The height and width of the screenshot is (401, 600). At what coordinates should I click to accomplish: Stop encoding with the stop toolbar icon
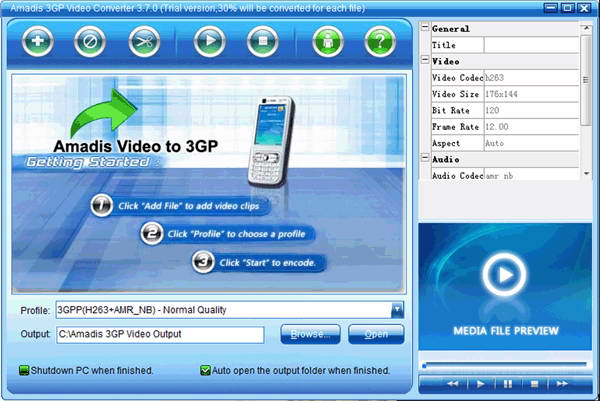tap(262, 41)
